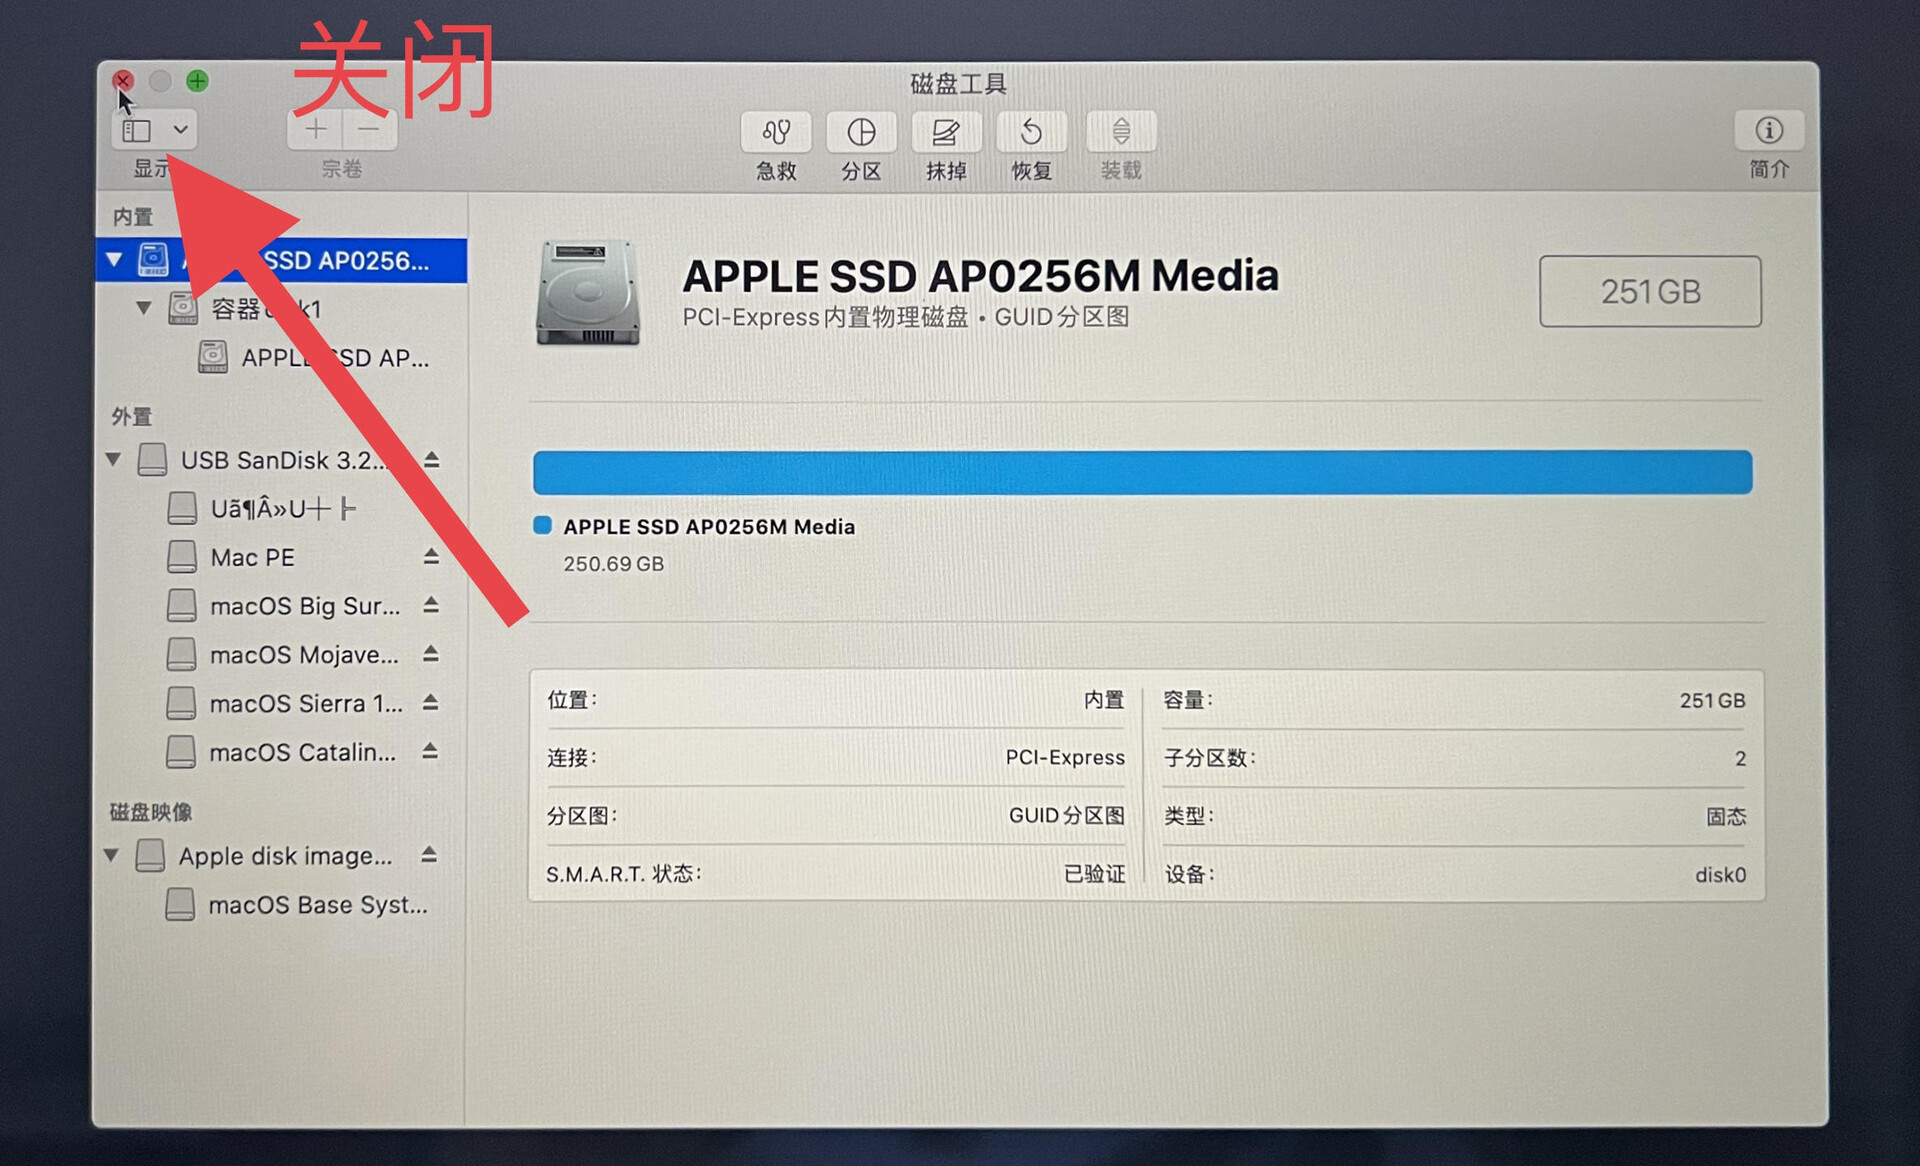Image resolution: width=1920 pixels, height=1166 pixels.
Task: Close the Disk Utility window
Action: (123, 81)
